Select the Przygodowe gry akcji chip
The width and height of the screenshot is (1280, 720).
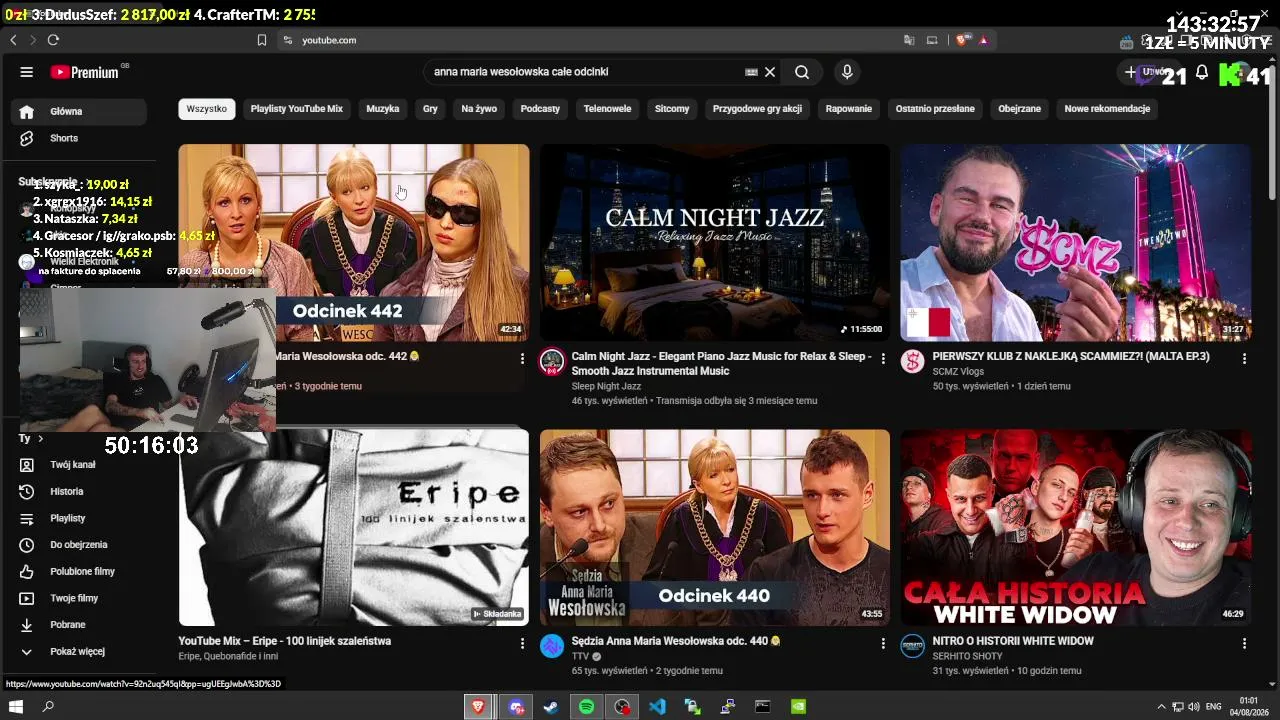click(757, 109)
